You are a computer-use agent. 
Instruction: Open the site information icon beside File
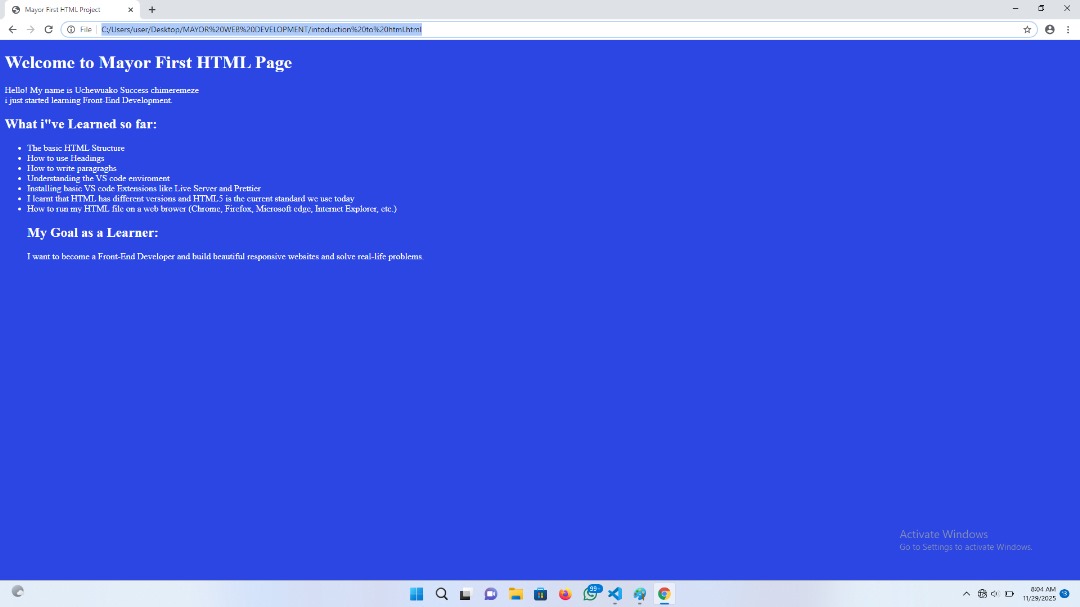coord(71,30)
